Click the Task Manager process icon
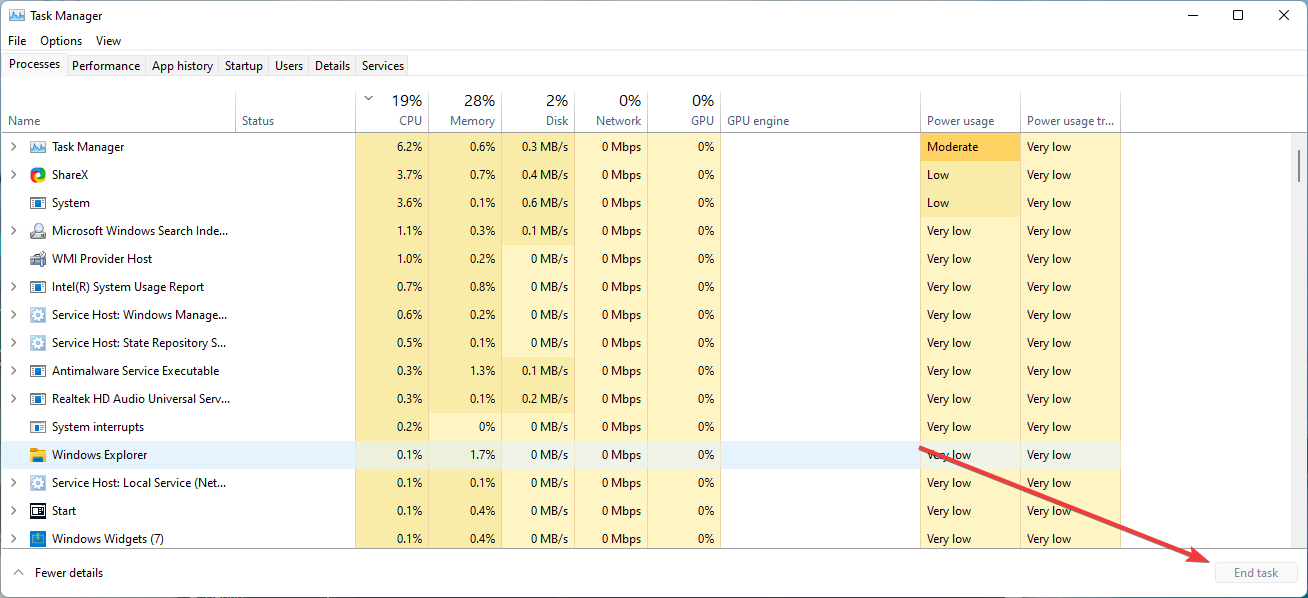Image resolution: width=1308 pixels, height=598 pixels. (38, 147)
